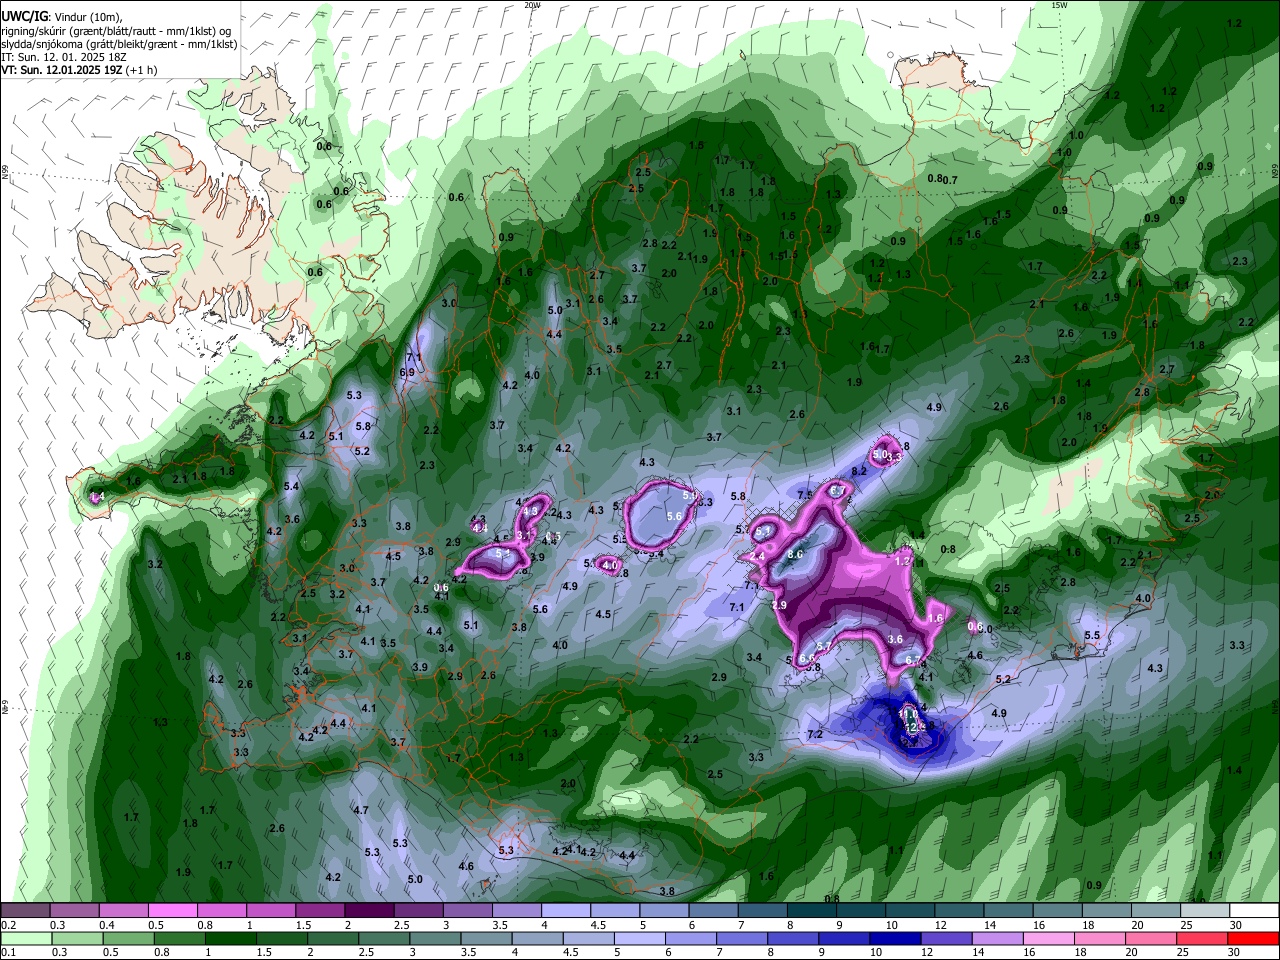Click the darkest purple swatch in upper legend row
The width and height of the screenshot is (1280, 960).
(369, 911)
